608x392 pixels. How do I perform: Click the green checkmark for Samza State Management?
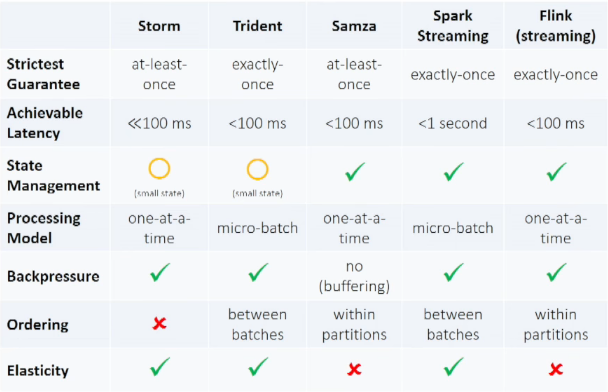[x=354, y=172]
